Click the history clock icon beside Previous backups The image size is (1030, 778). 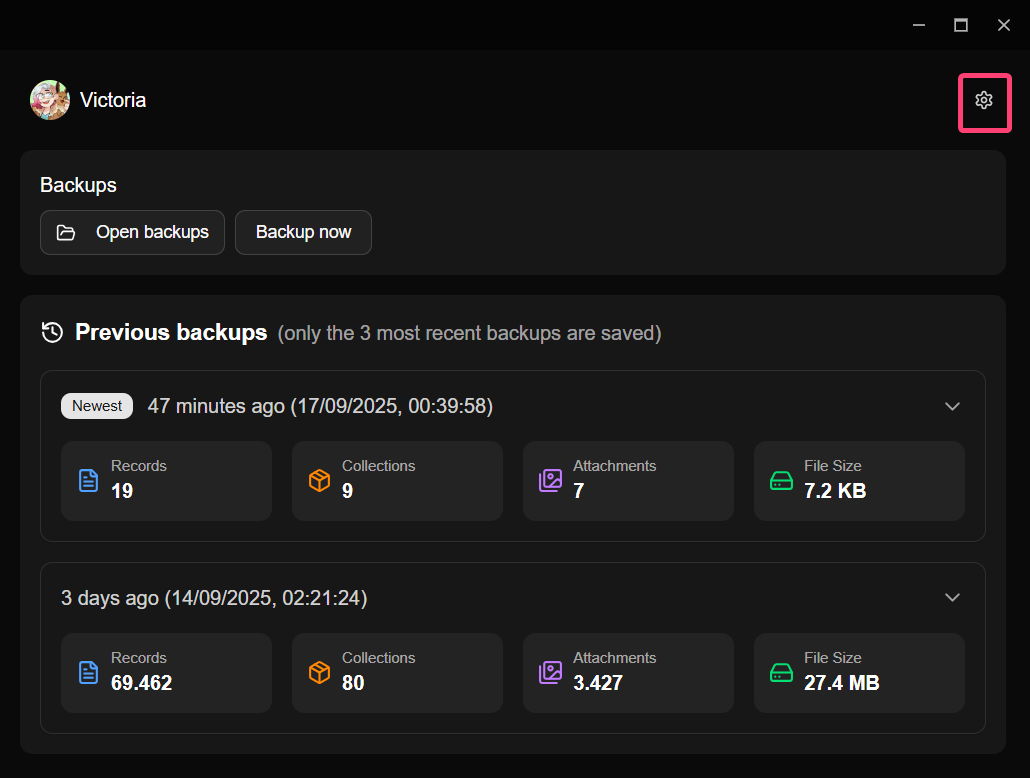[53, 332]
